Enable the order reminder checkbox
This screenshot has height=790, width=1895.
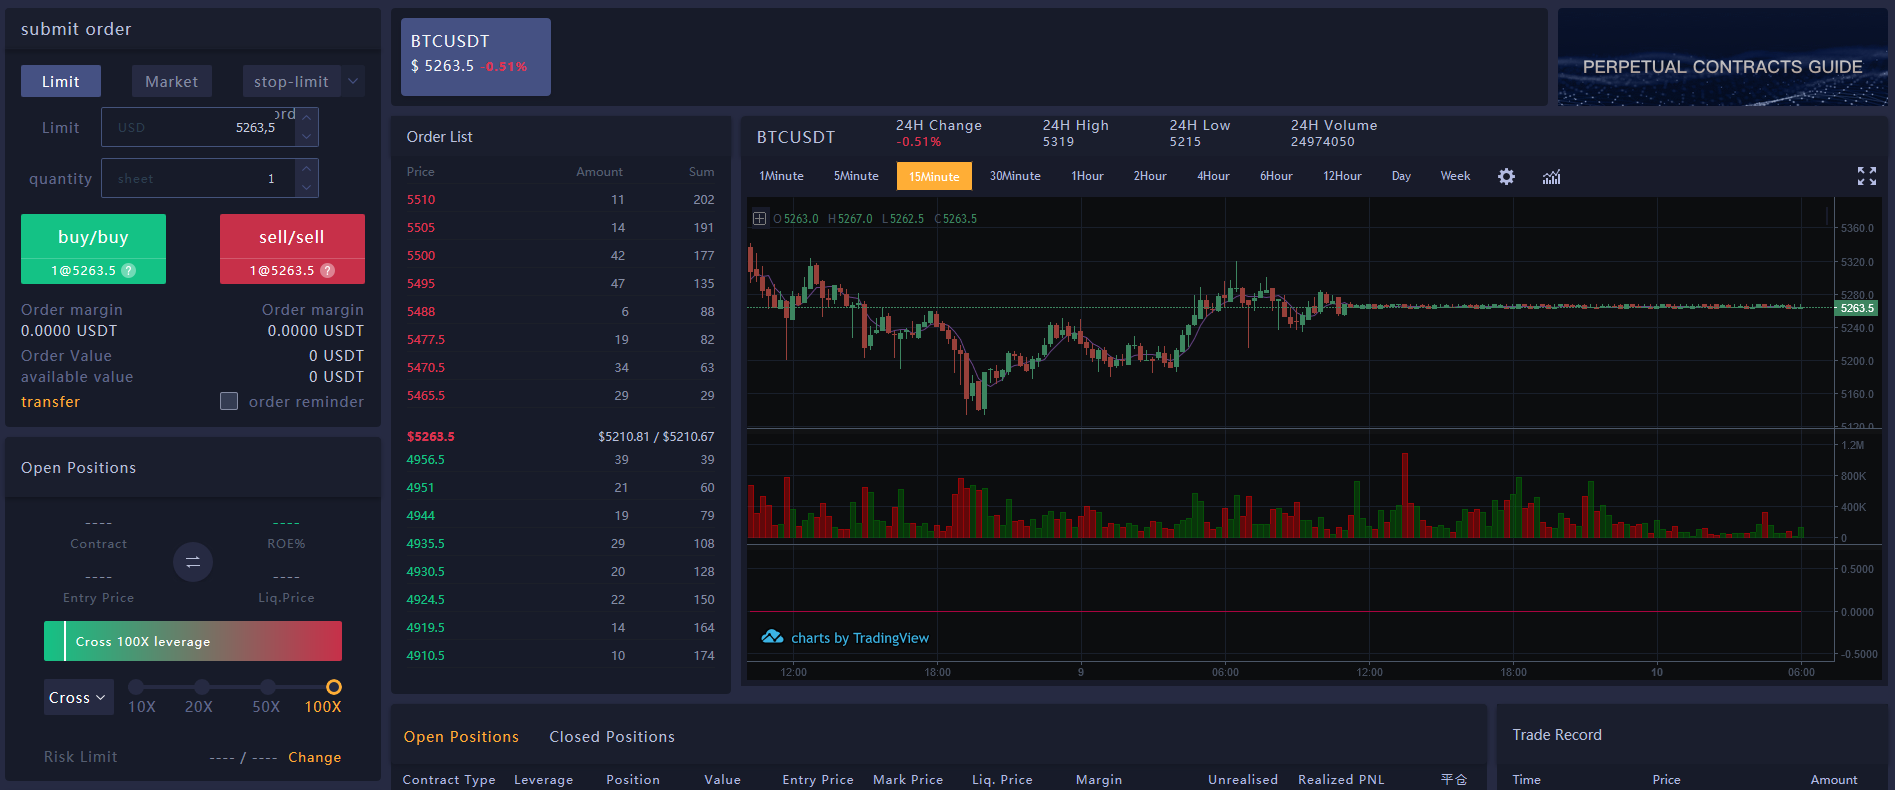click(229, 401)
